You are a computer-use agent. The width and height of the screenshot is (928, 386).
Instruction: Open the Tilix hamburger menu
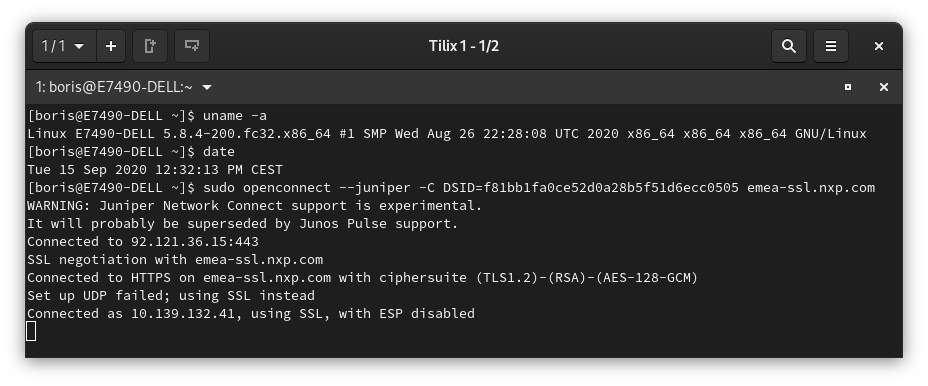coord(831,46)
